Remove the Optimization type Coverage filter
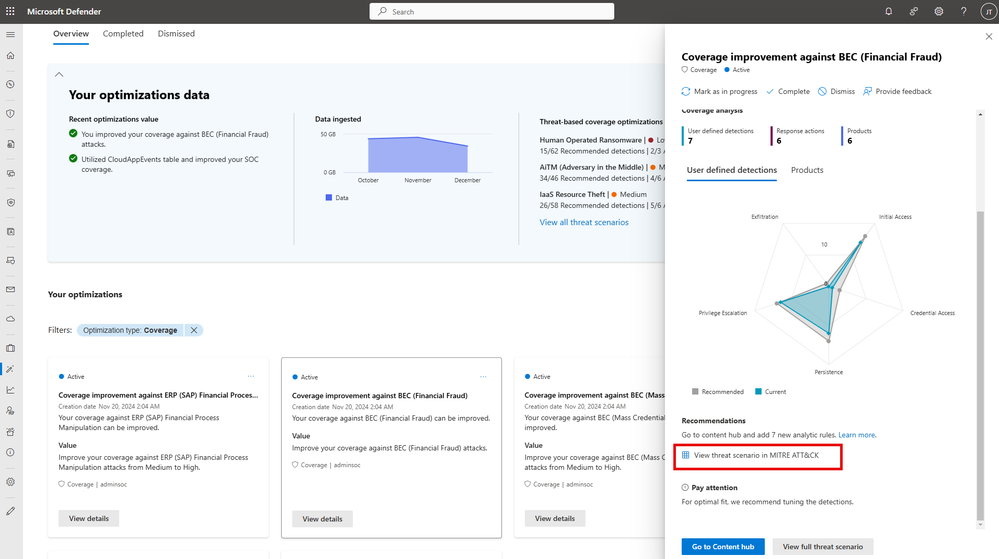The width and height of the screenshot is (999, 559). tap(194, 330)
